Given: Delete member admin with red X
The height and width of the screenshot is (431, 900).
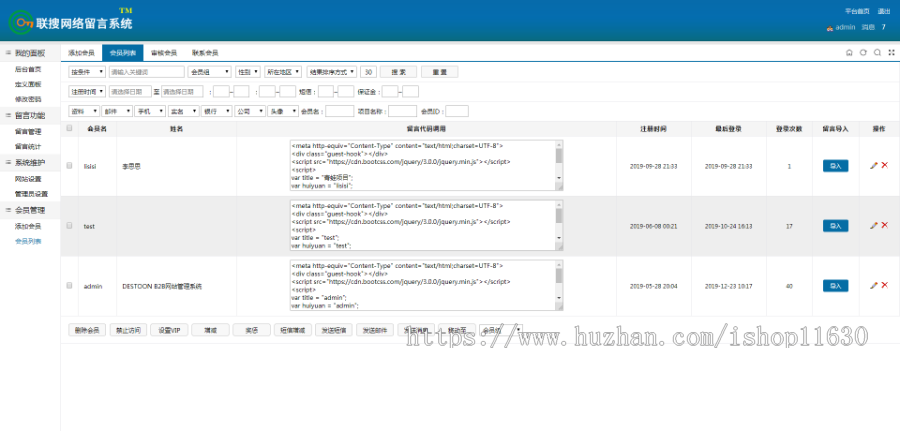Looking at the screenshot, I should click(x=885, y=285).
